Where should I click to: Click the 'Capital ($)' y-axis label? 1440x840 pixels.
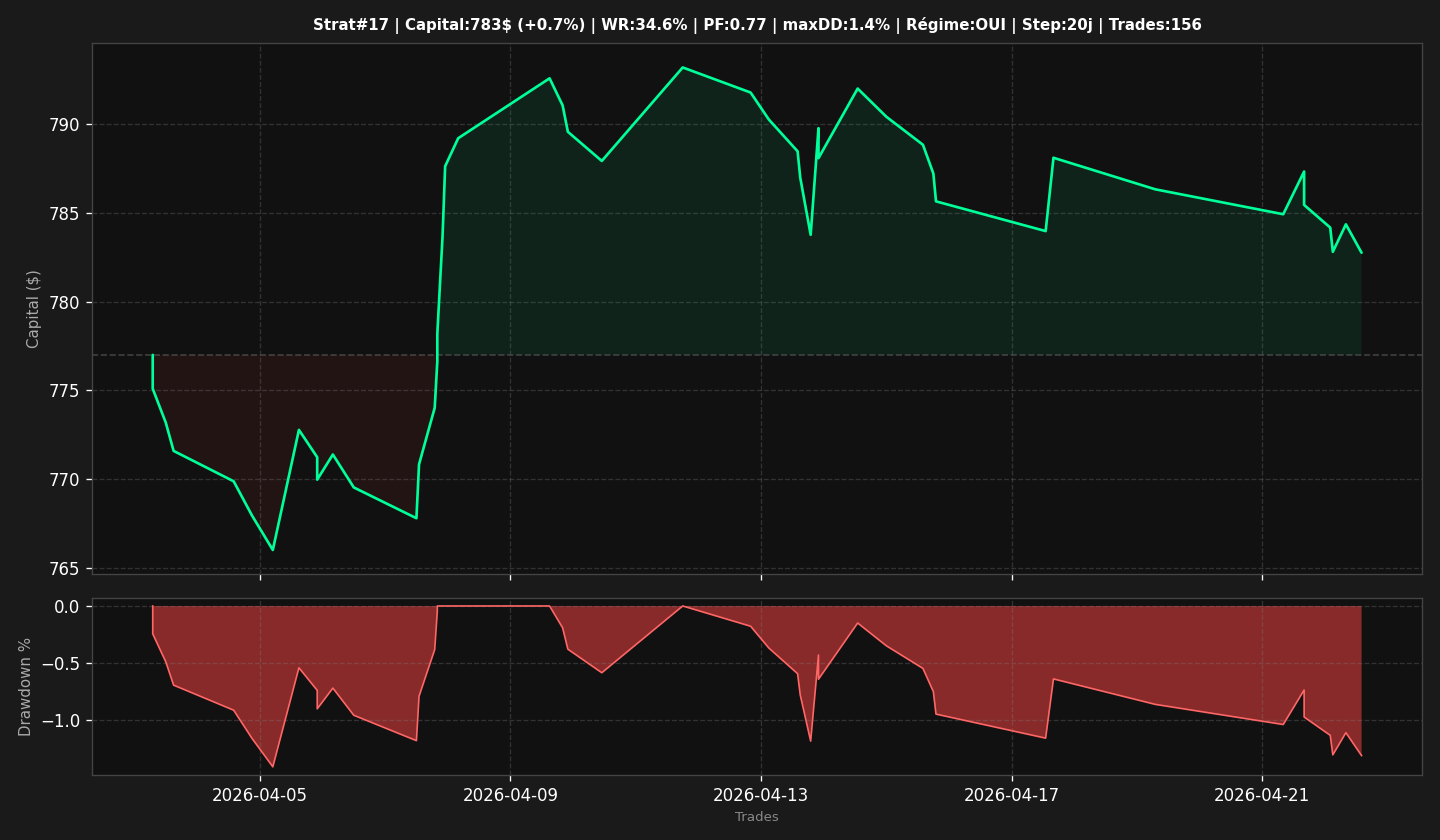pos(34,309)
